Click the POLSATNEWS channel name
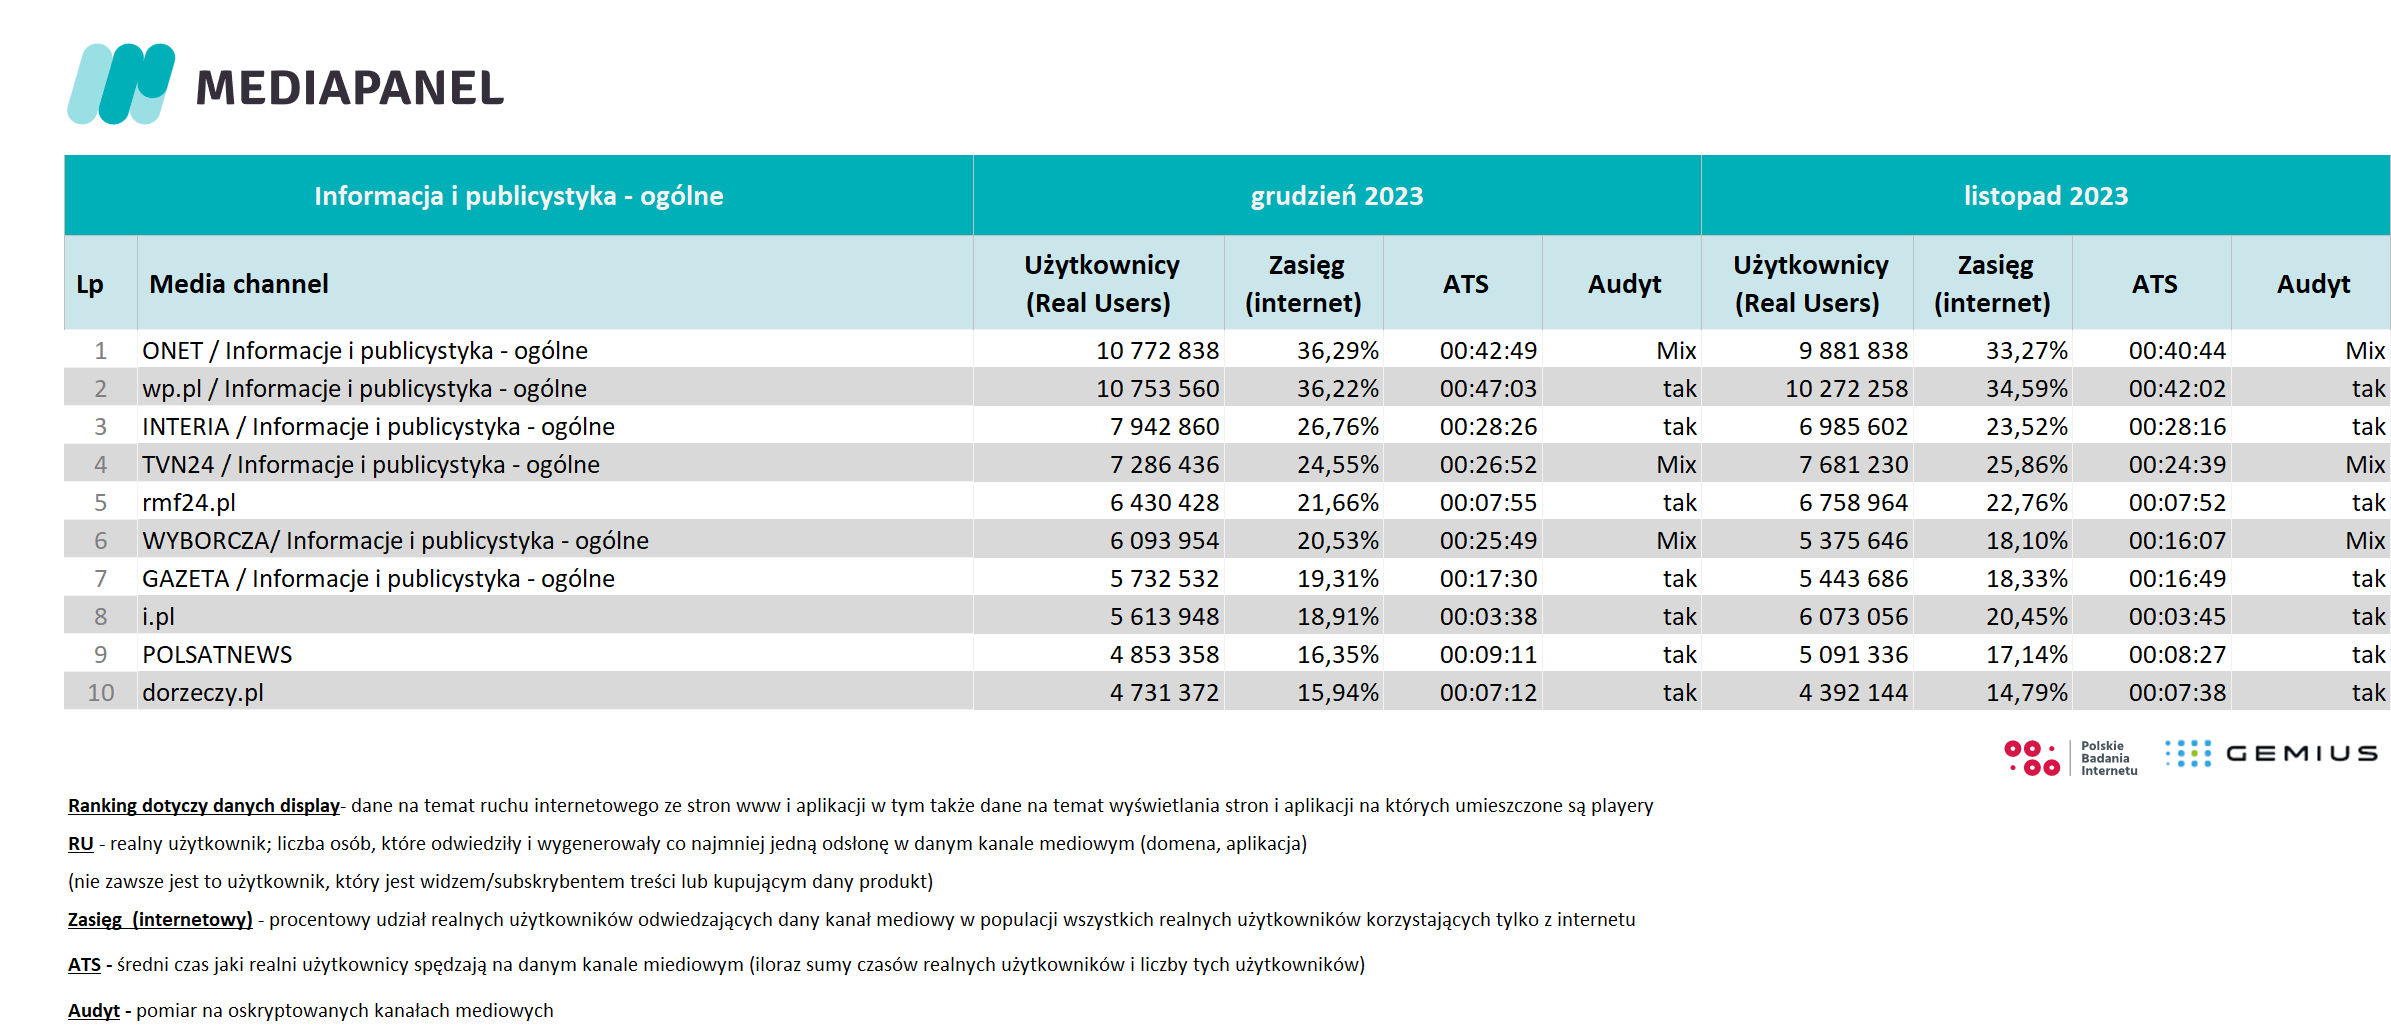Screen dimensions: 2391x1029 (x=217, y=654)
